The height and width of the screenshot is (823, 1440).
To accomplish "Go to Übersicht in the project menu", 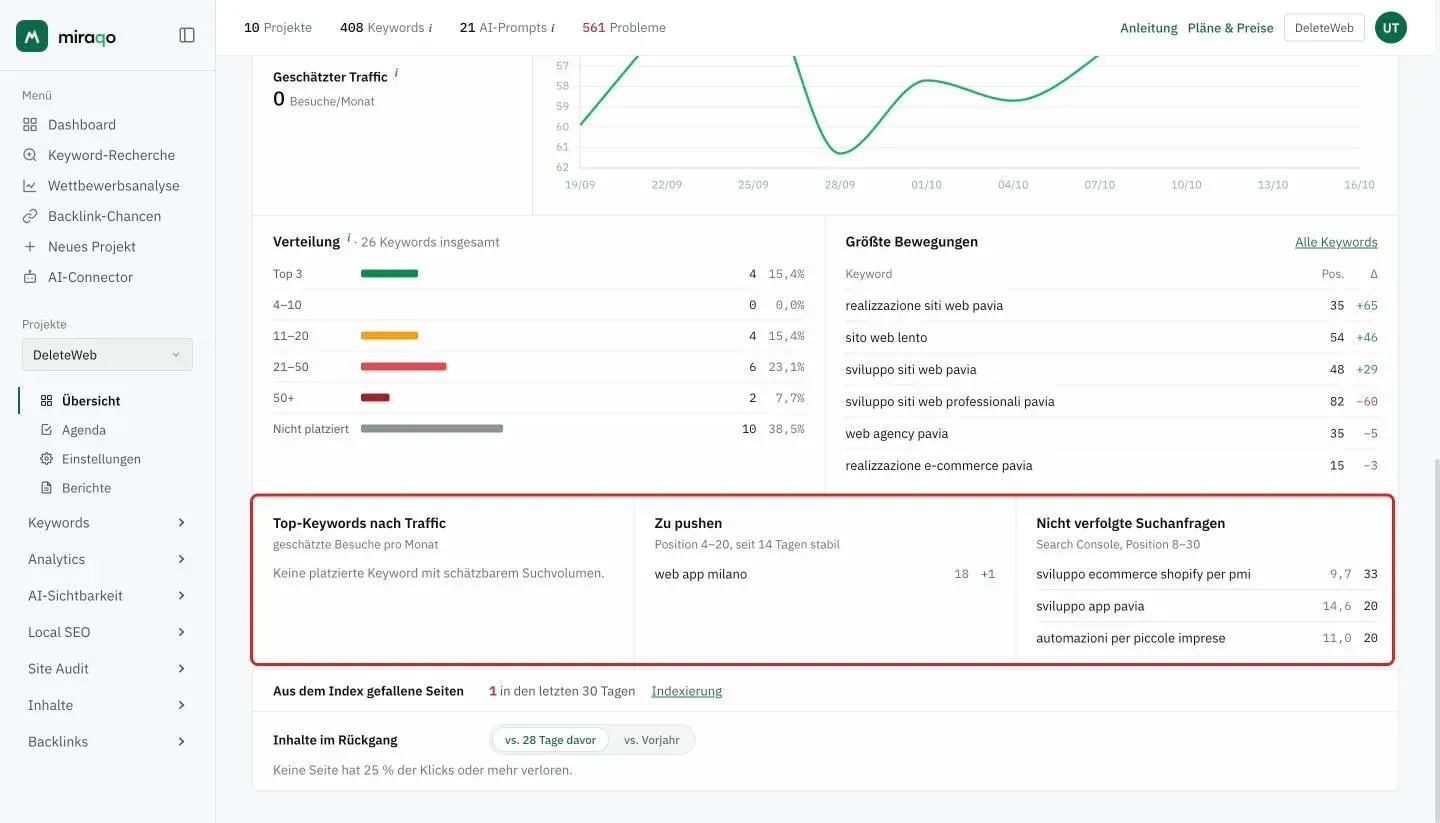I will pyautogui.click(x=91, y=401).
